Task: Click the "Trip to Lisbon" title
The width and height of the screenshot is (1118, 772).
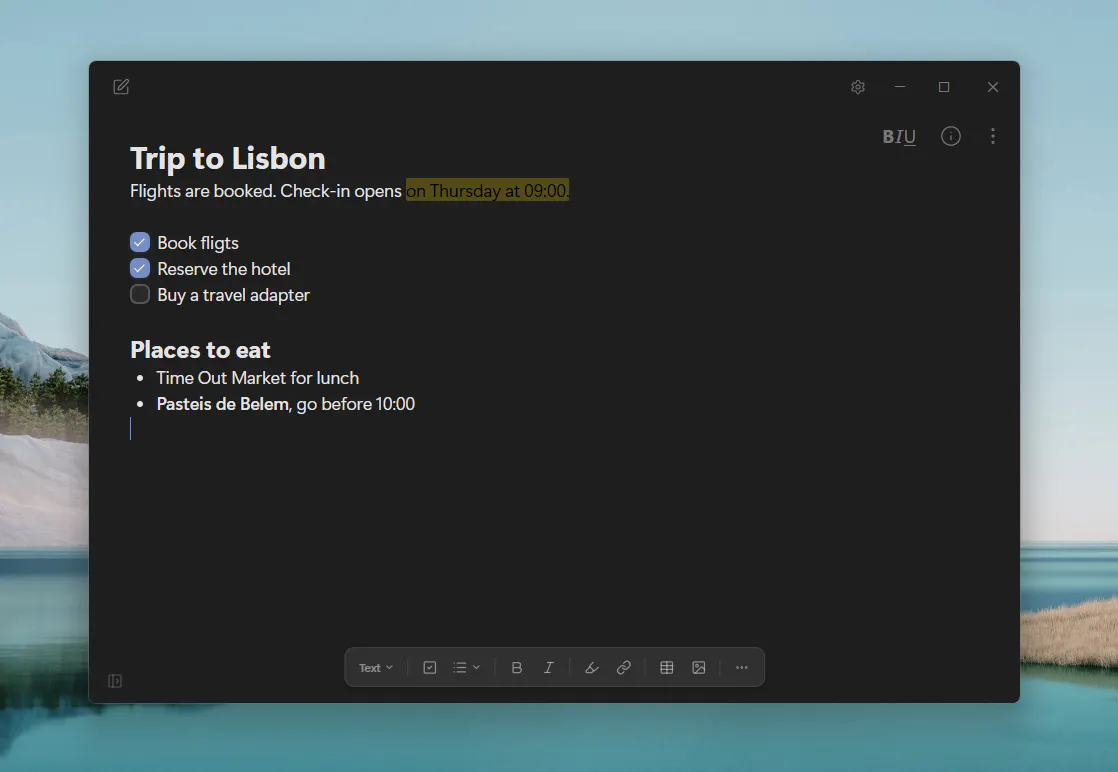Action: 227,158
